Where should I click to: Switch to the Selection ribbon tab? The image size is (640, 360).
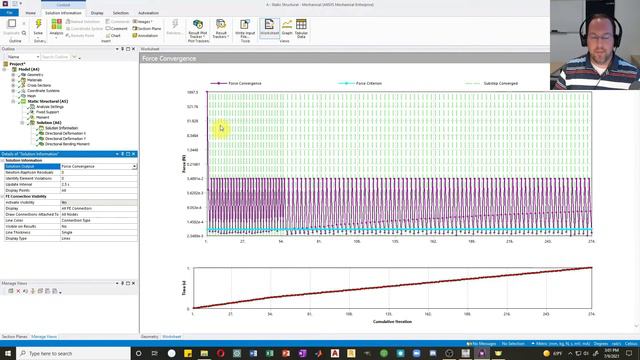tap(120, 13)
